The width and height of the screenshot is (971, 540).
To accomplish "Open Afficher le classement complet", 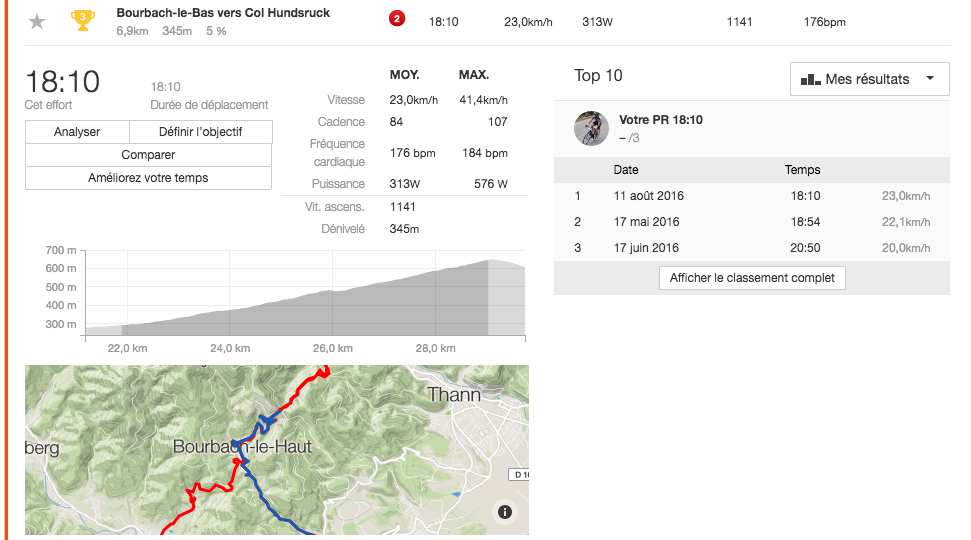I will click(752, 278).
